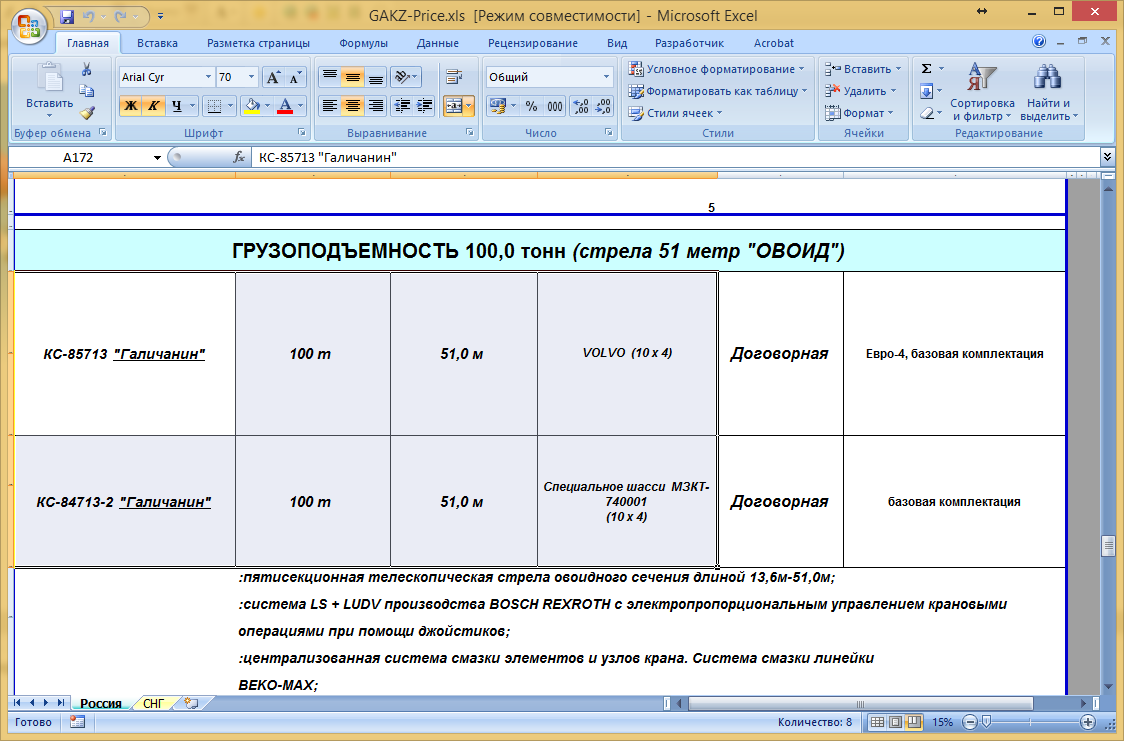Image resolution: width=1124 pixels, height=741 pixels.
Task: Open Стили ячеек gallery
Action: coord(675,113)
